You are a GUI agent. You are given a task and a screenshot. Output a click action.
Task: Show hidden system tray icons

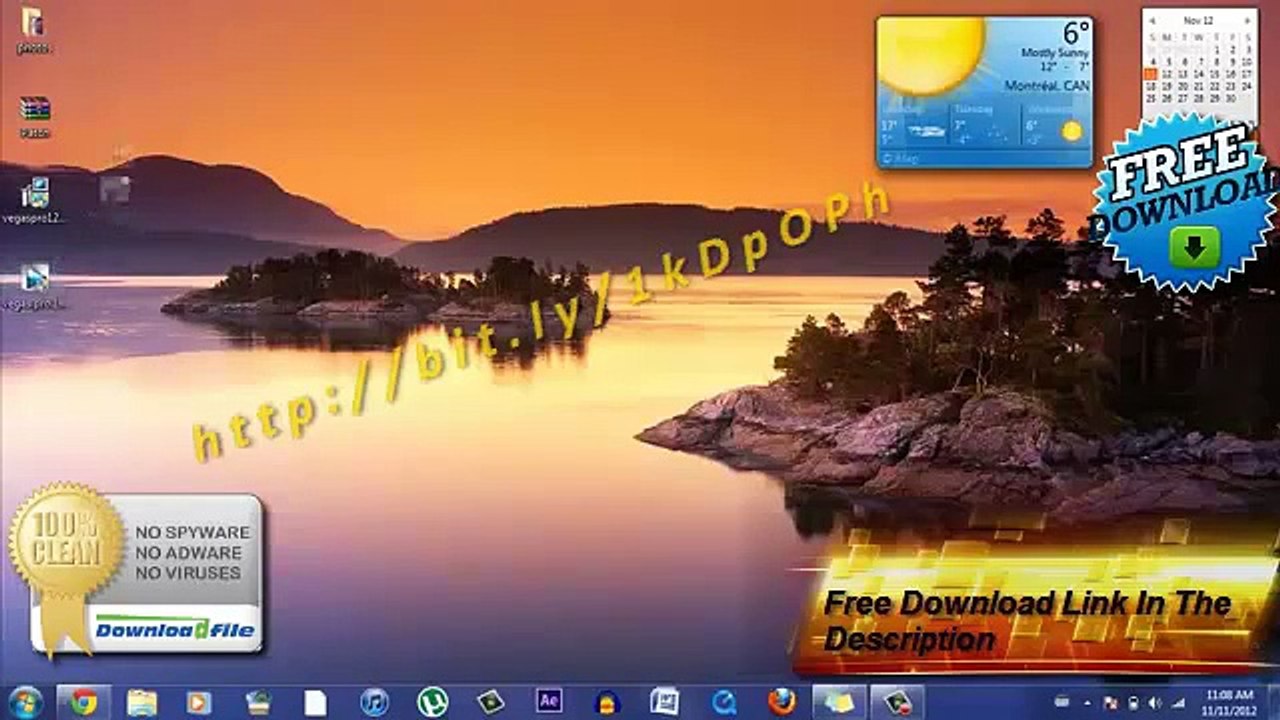pos(1087,703)
